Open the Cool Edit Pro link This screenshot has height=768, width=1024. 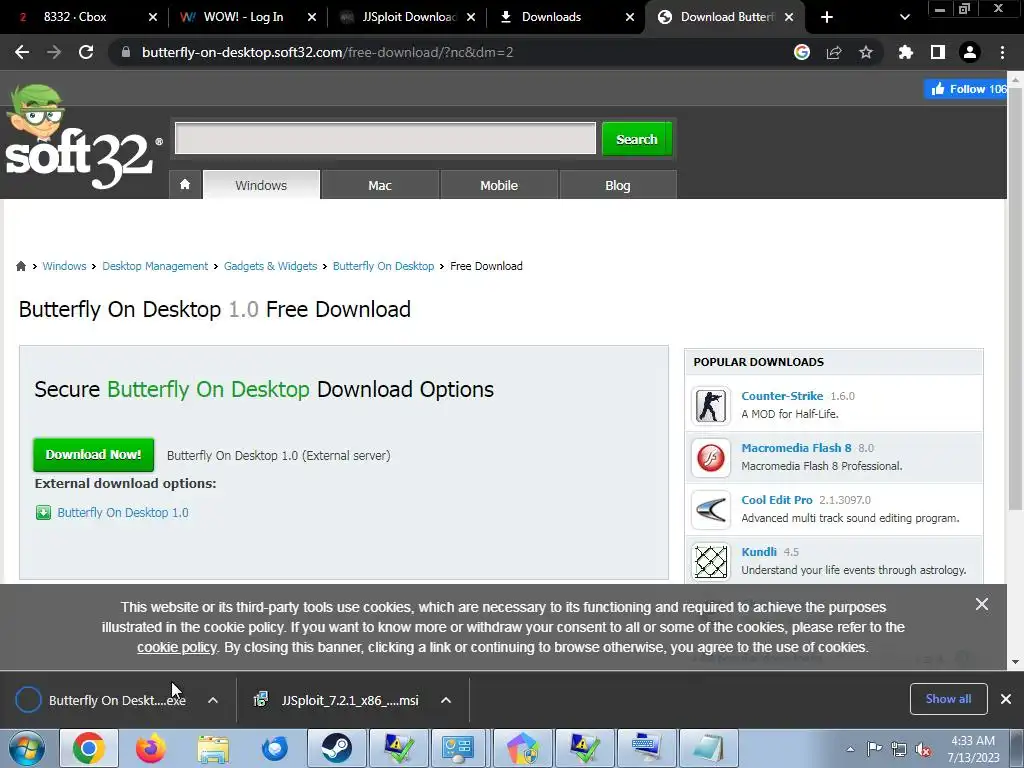(776, 500)
